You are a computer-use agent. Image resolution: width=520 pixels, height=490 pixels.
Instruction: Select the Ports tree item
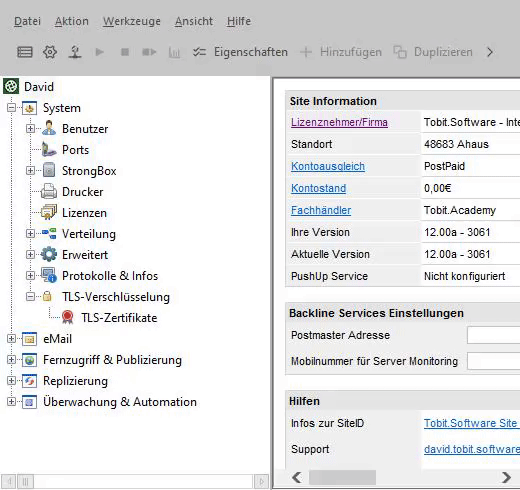(75, 150)
